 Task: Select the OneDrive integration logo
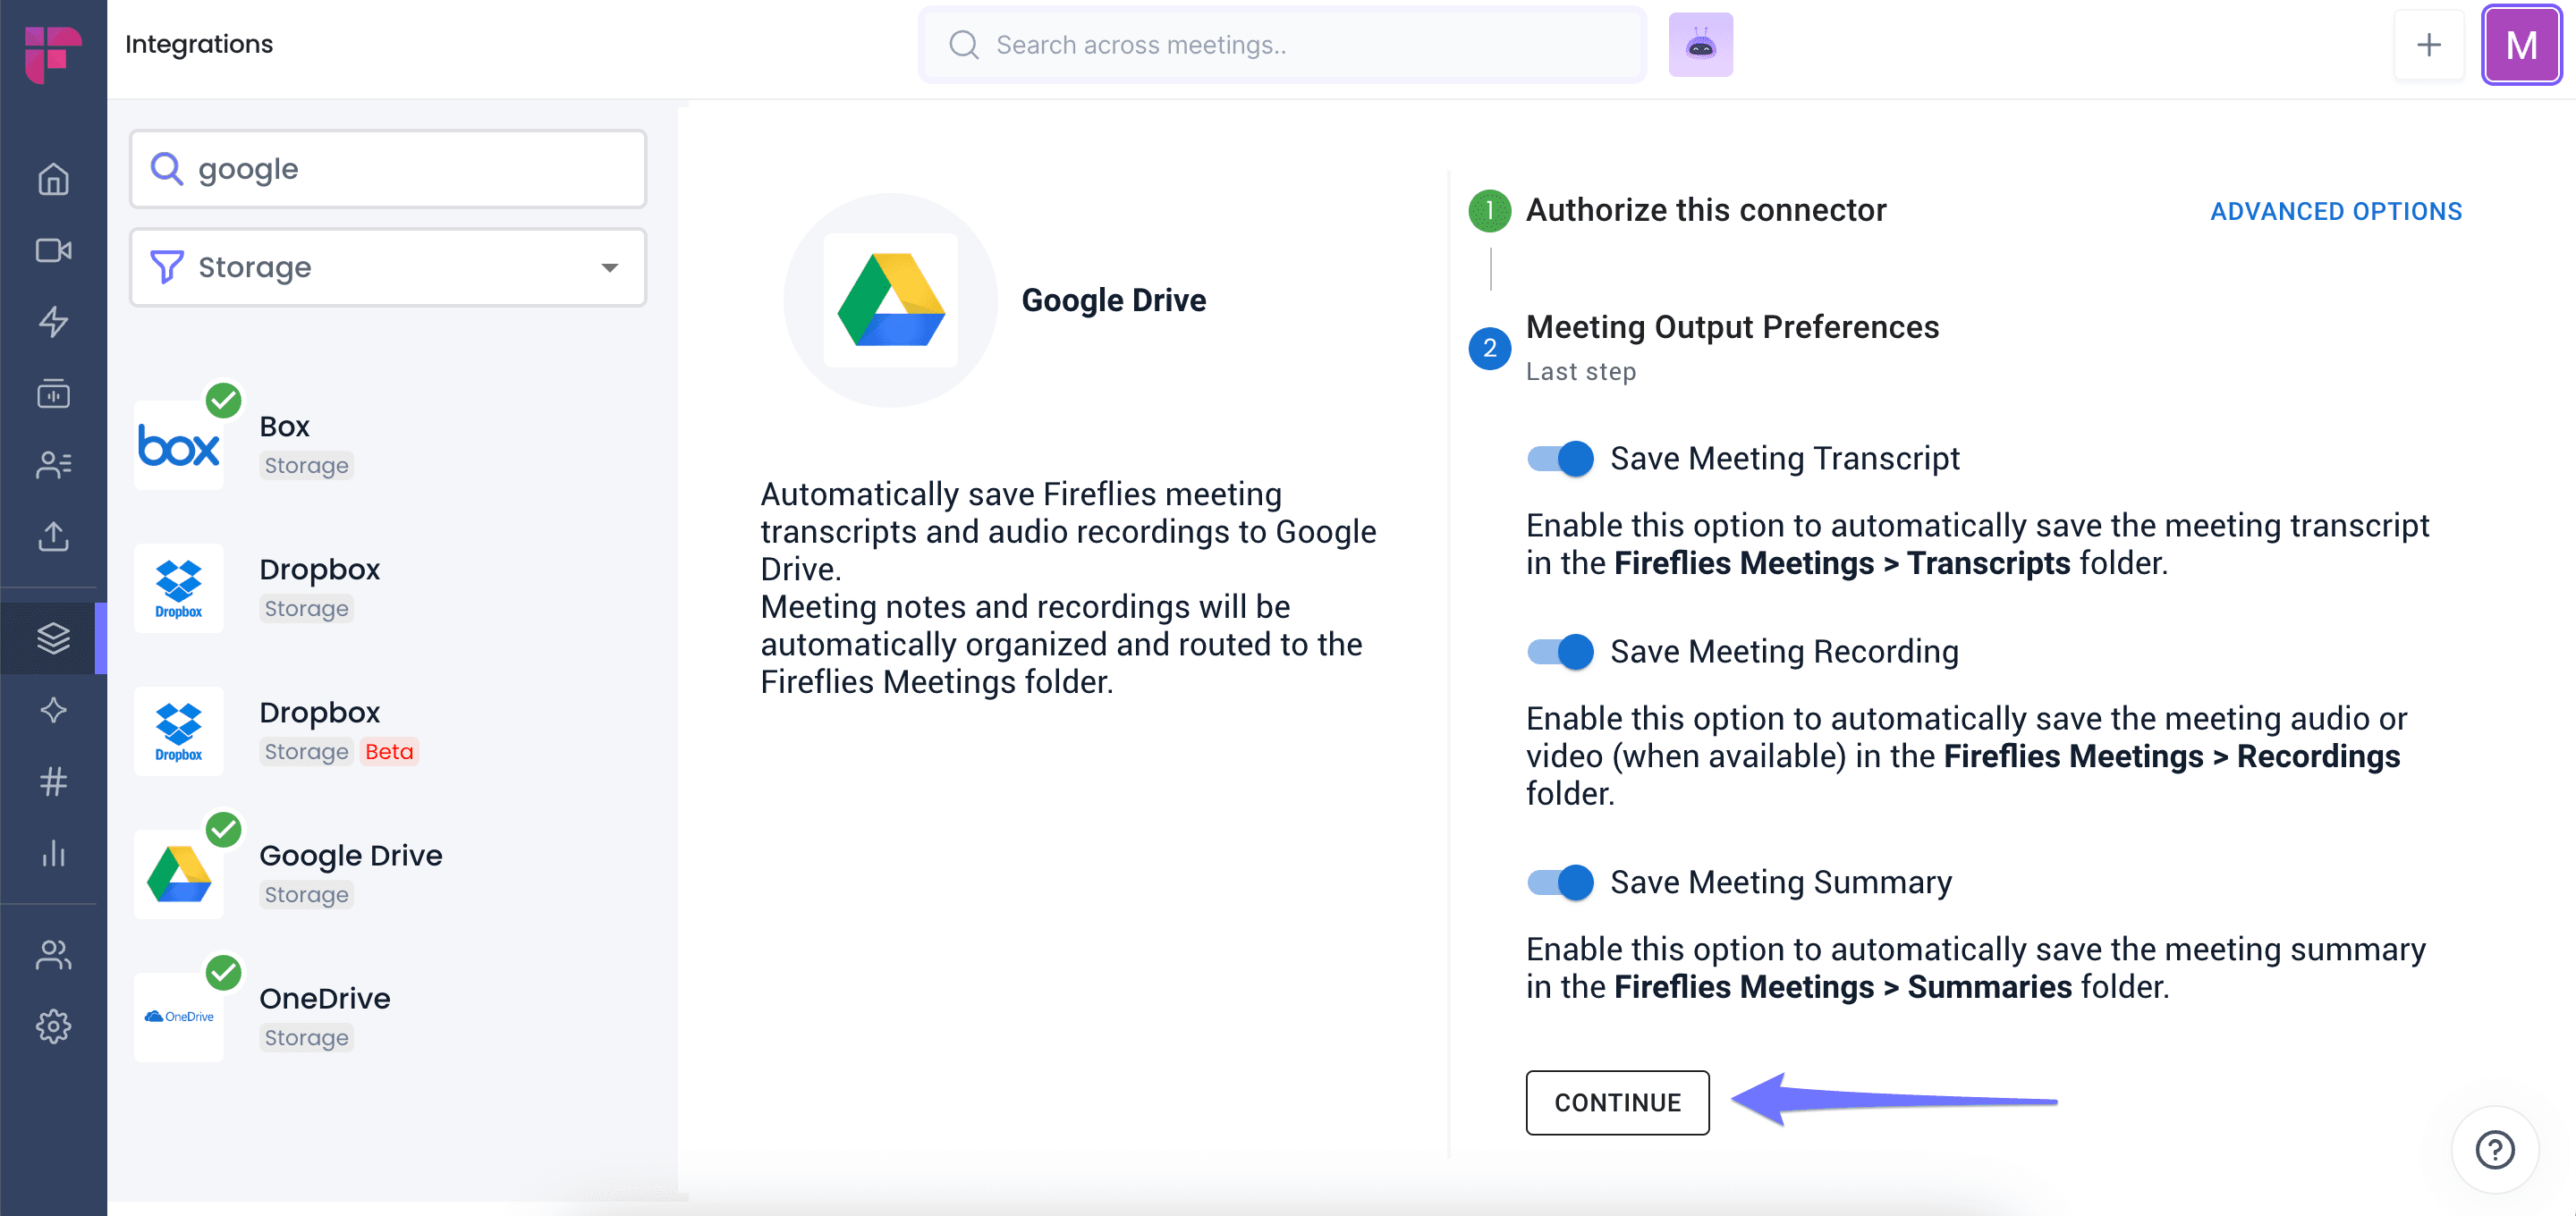(179, 1017)
